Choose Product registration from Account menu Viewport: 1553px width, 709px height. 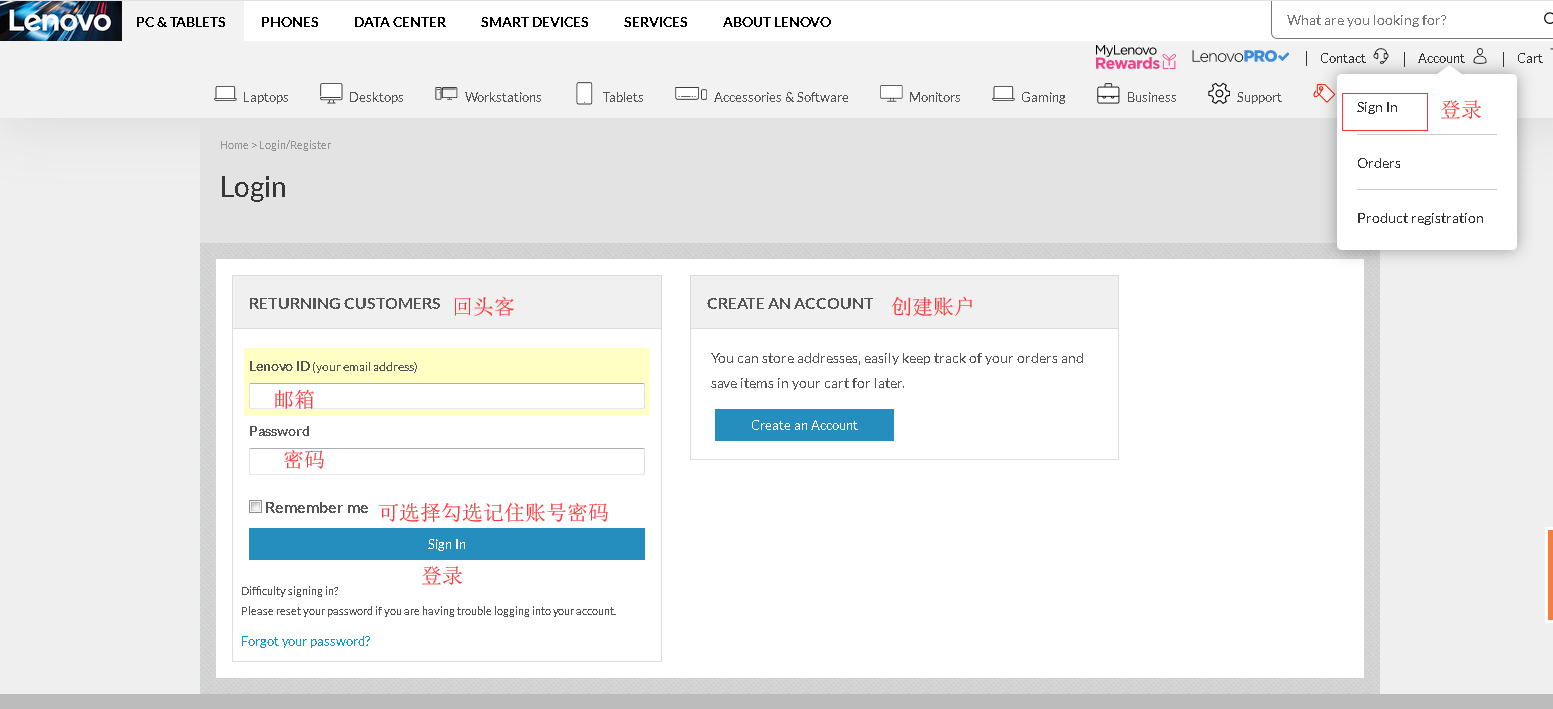coord(1419,218)
